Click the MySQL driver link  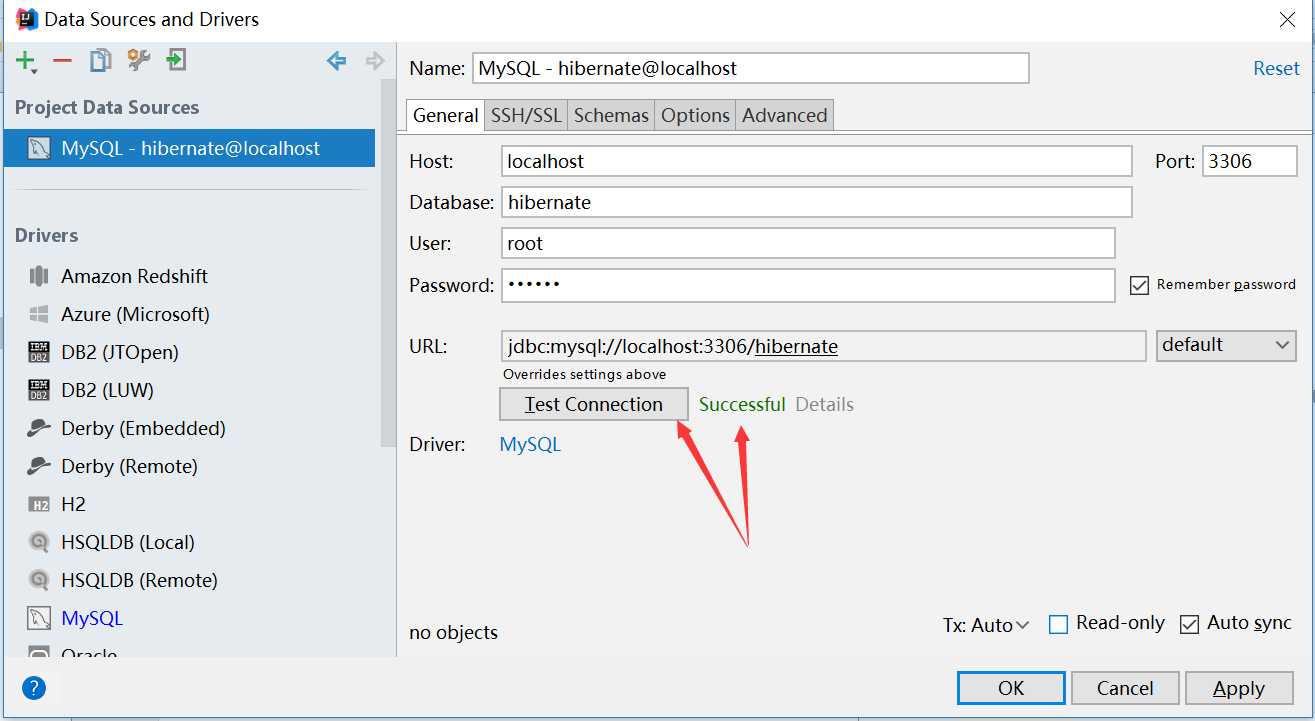point(530,444)
